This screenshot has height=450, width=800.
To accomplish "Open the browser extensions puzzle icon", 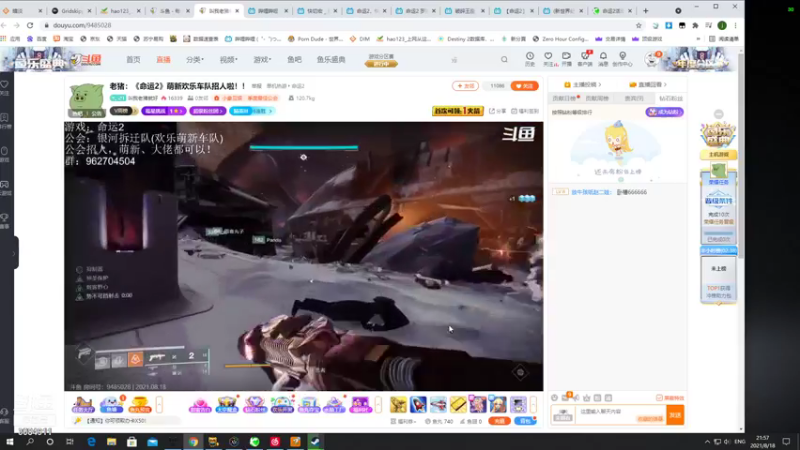I will click(695, 25).
